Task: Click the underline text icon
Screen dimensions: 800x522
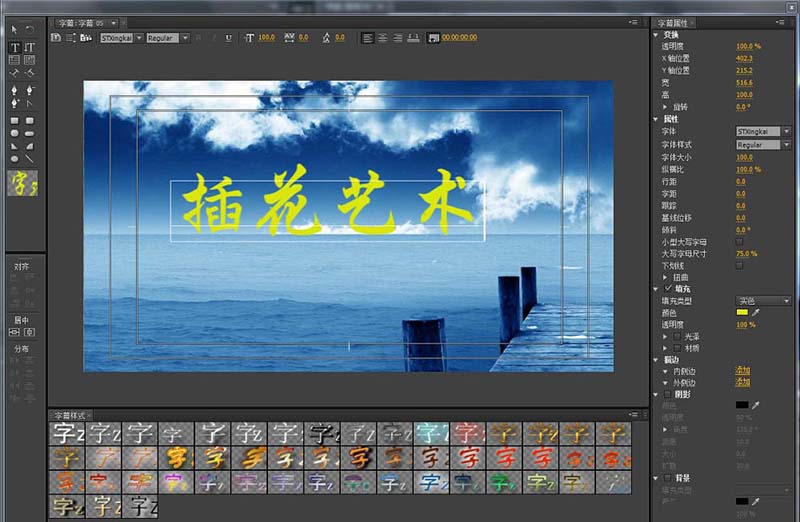Action: tap(227, 38)
